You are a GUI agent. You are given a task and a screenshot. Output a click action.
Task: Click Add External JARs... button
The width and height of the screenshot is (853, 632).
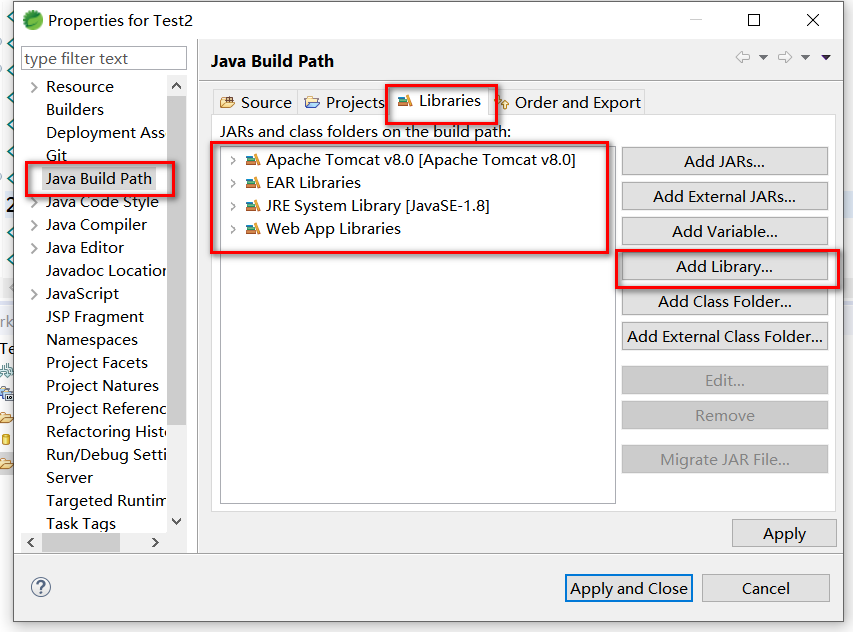pyautogui.click(x=724, y=196)
